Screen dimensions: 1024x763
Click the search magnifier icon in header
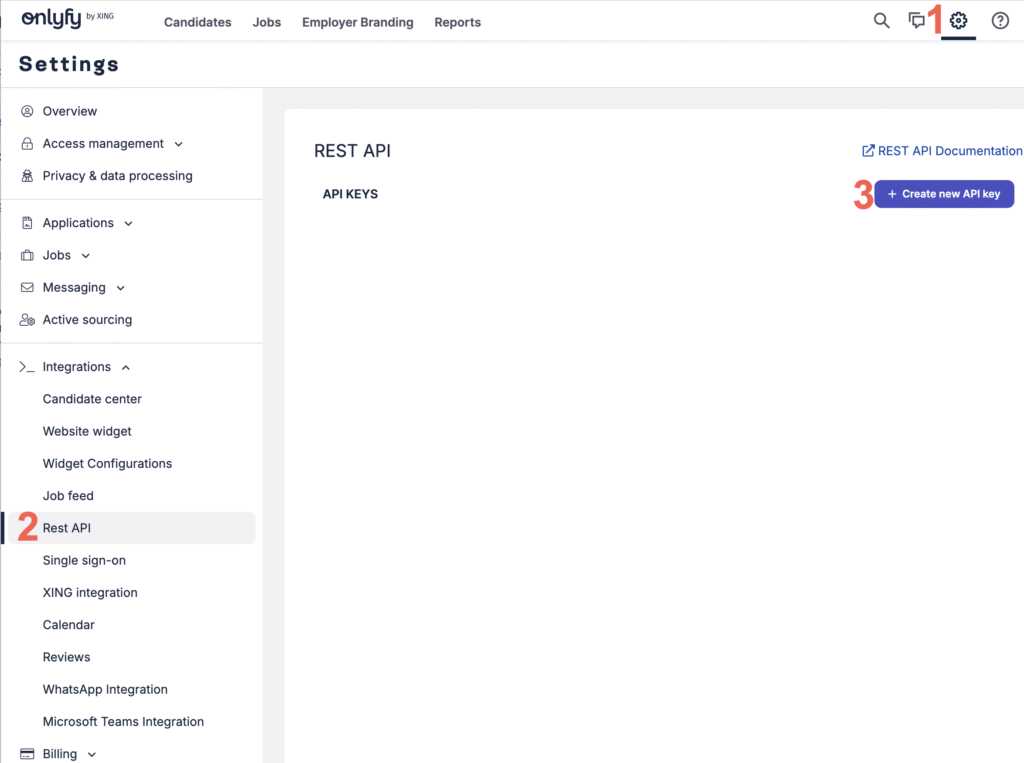pyautogui.click(x=881, y=21)
